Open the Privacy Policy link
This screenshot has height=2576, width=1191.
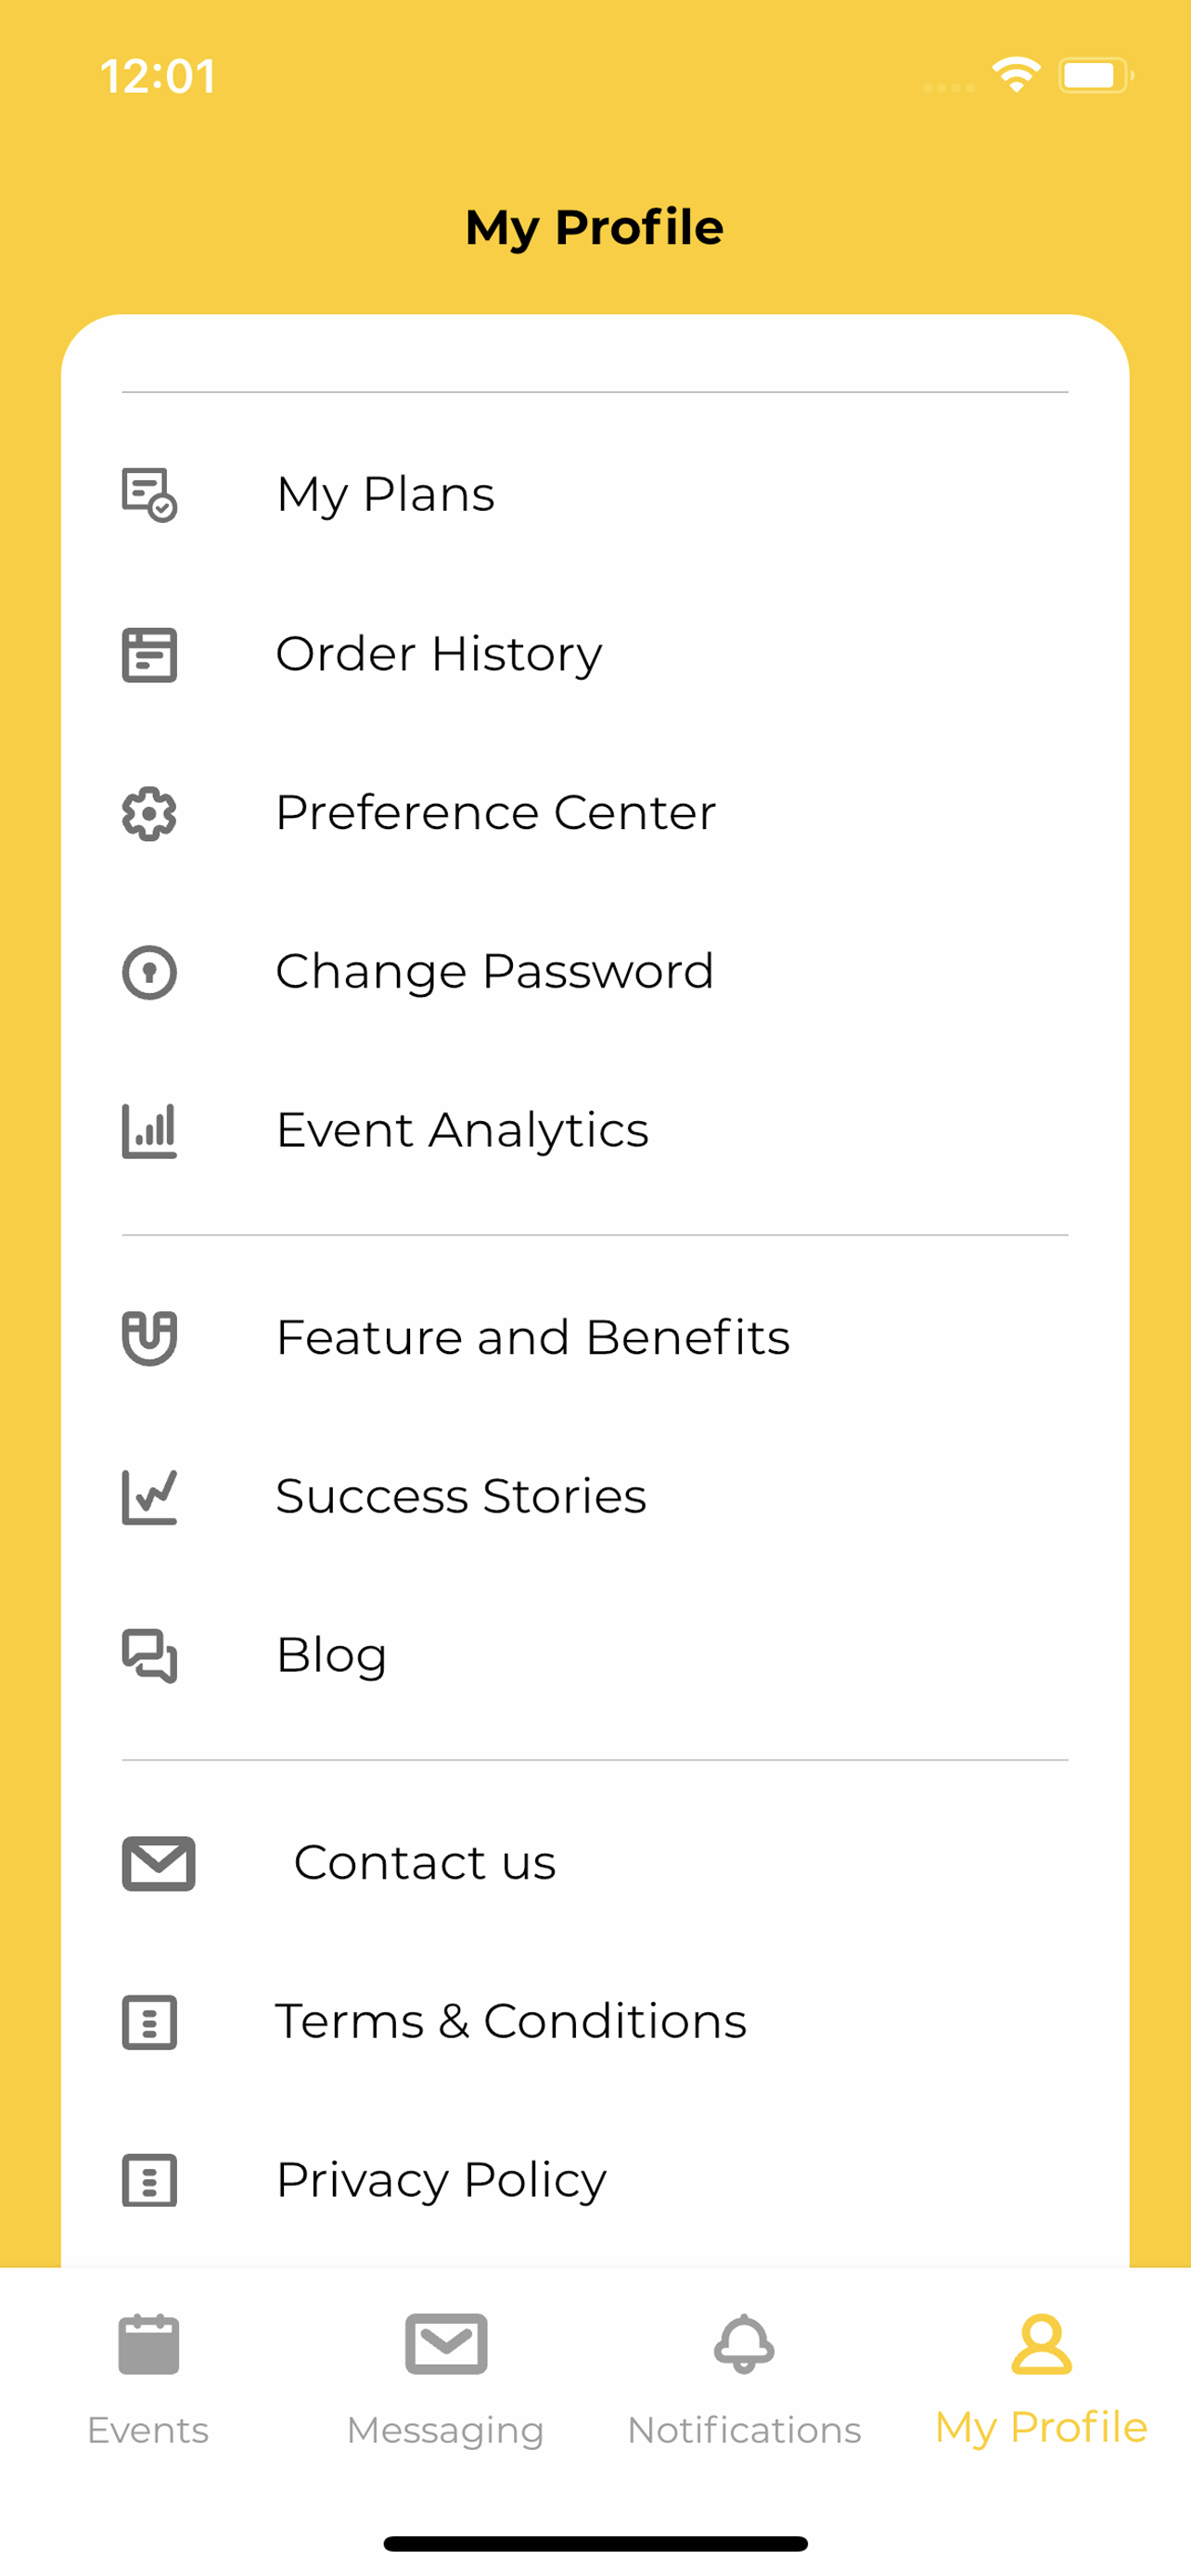(x=441, y=2181)
